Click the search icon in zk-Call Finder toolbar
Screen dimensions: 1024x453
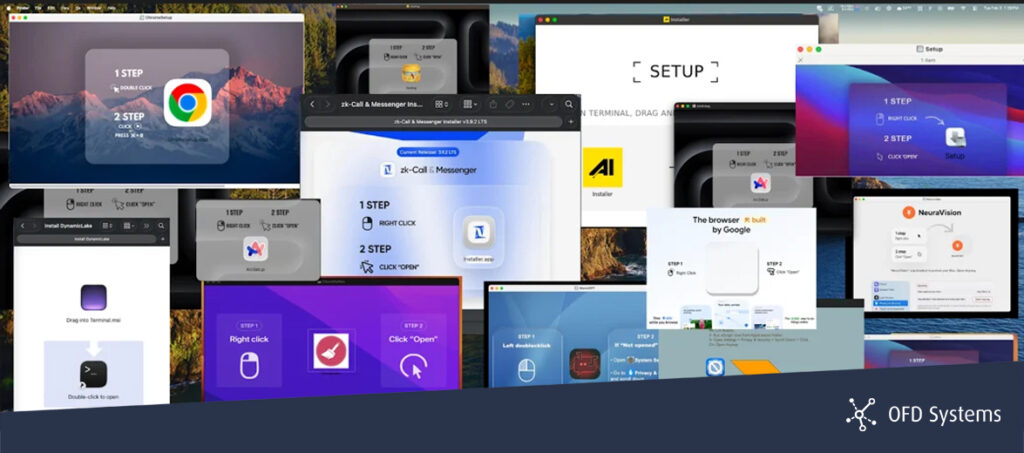(x=571, y=104)
